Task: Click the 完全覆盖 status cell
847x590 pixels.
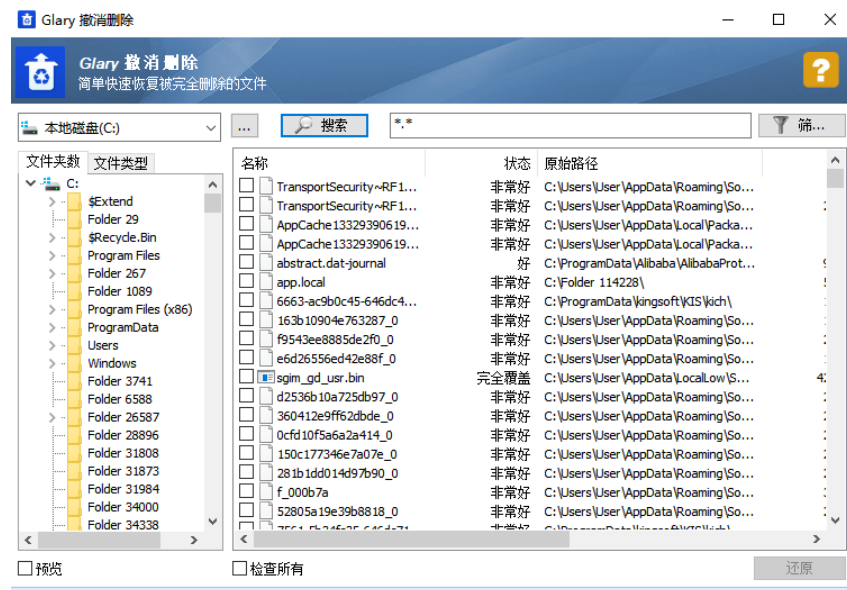Action: [x=503, y=378]
